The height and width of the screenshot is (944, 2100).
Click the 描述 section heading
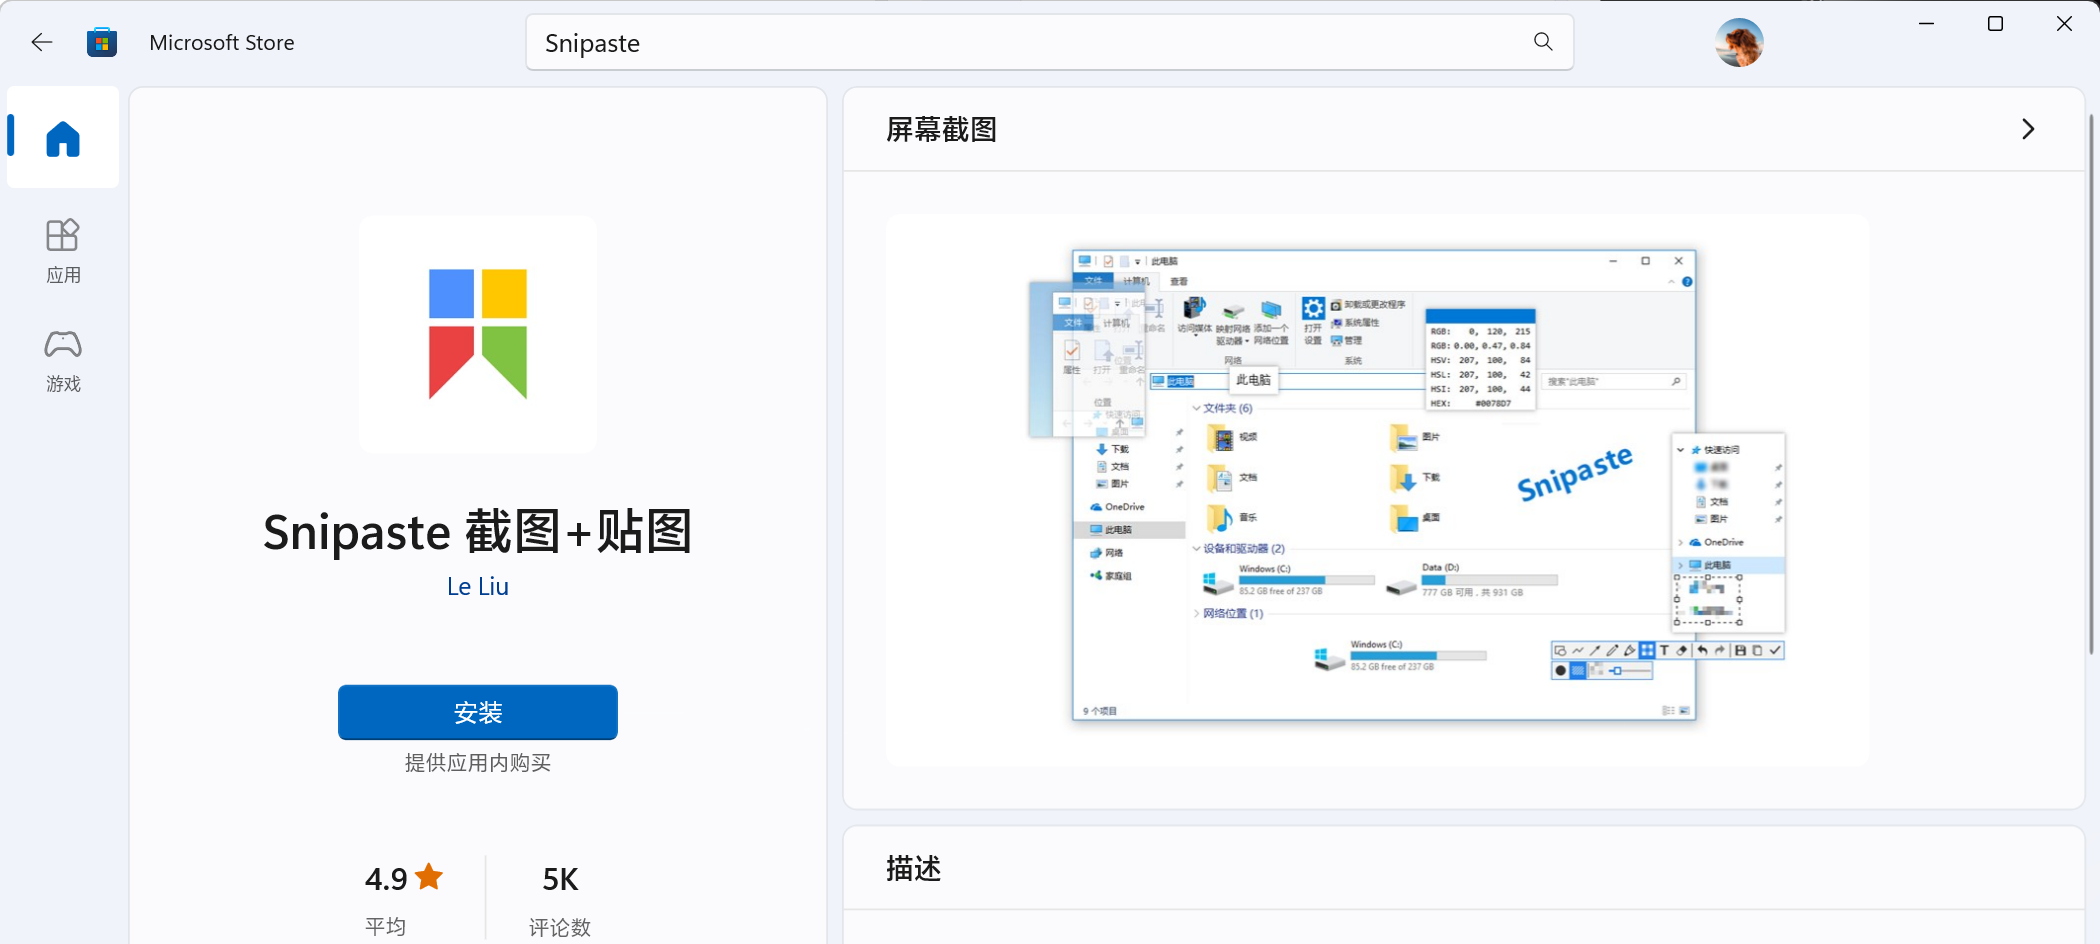[x=914, y=869]
